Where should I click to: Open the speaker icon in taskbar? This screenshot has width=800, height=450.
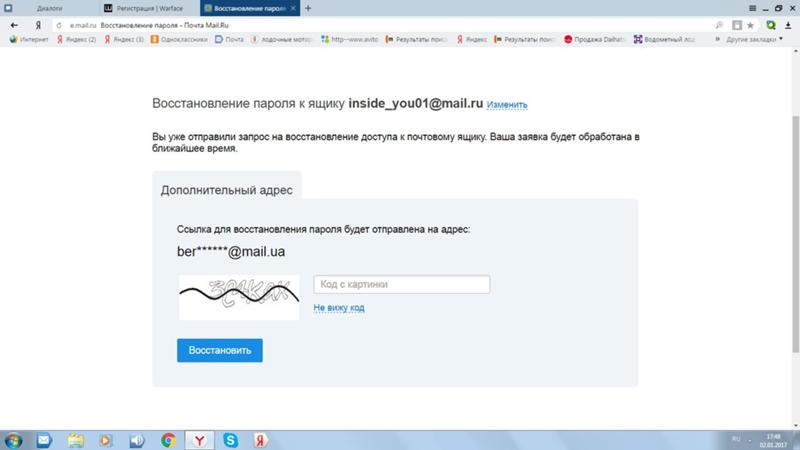pyautogui.click(x=137, y=440)
